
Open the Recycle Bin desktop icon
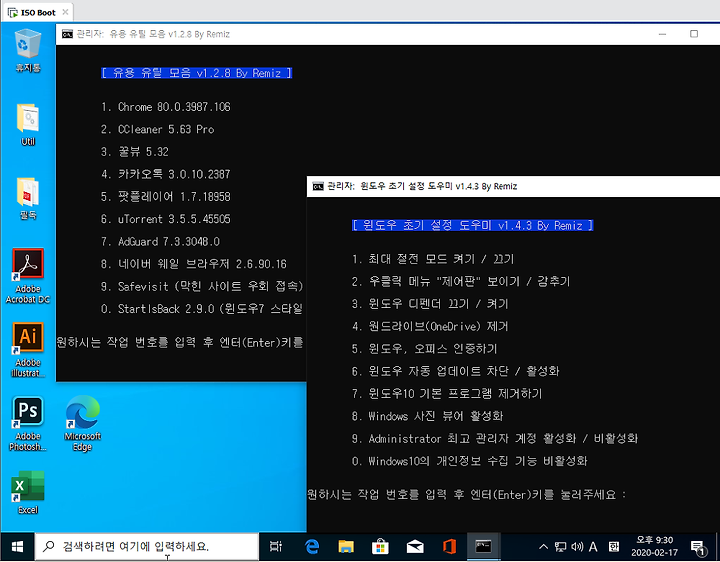click(x=28, y=51)
